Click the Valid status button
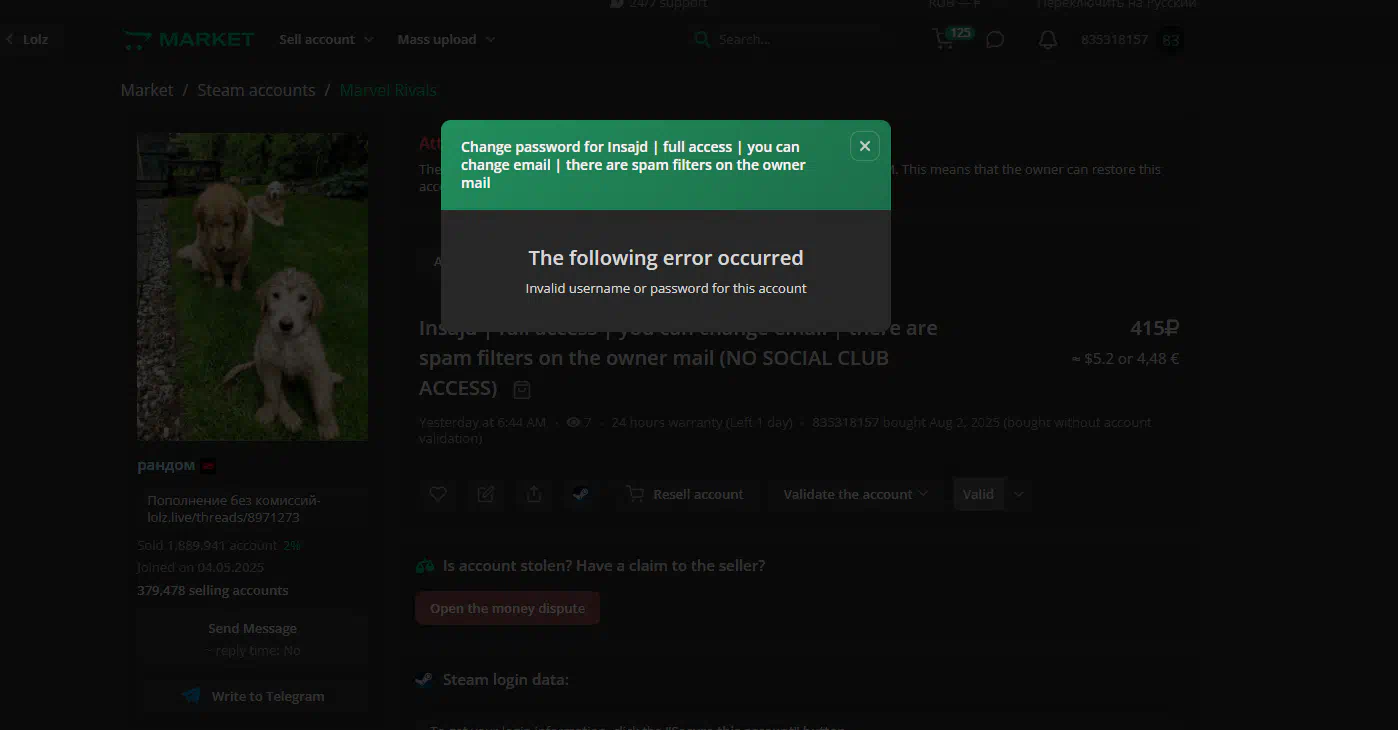The width and height of the screenshot is (1398, 730). 978,494
